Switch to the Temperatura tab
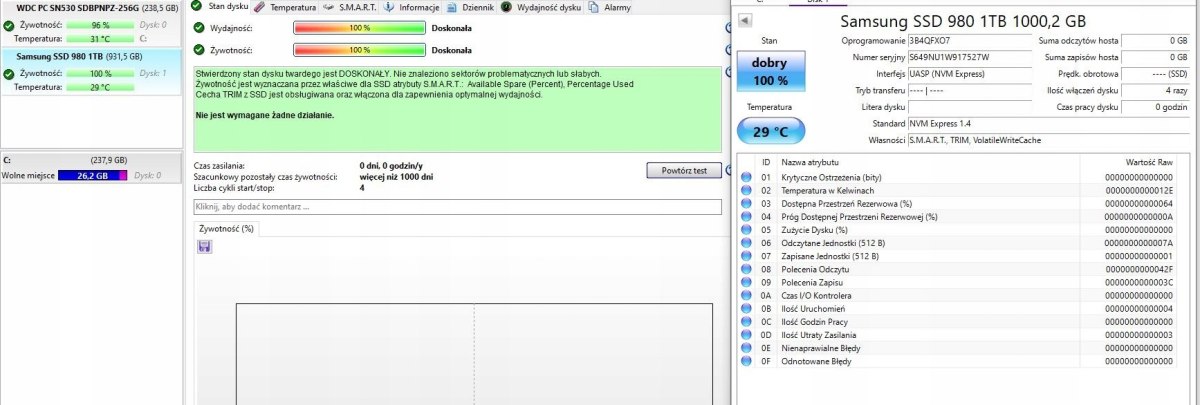The image size is (1200, 405). pos(285,6)
